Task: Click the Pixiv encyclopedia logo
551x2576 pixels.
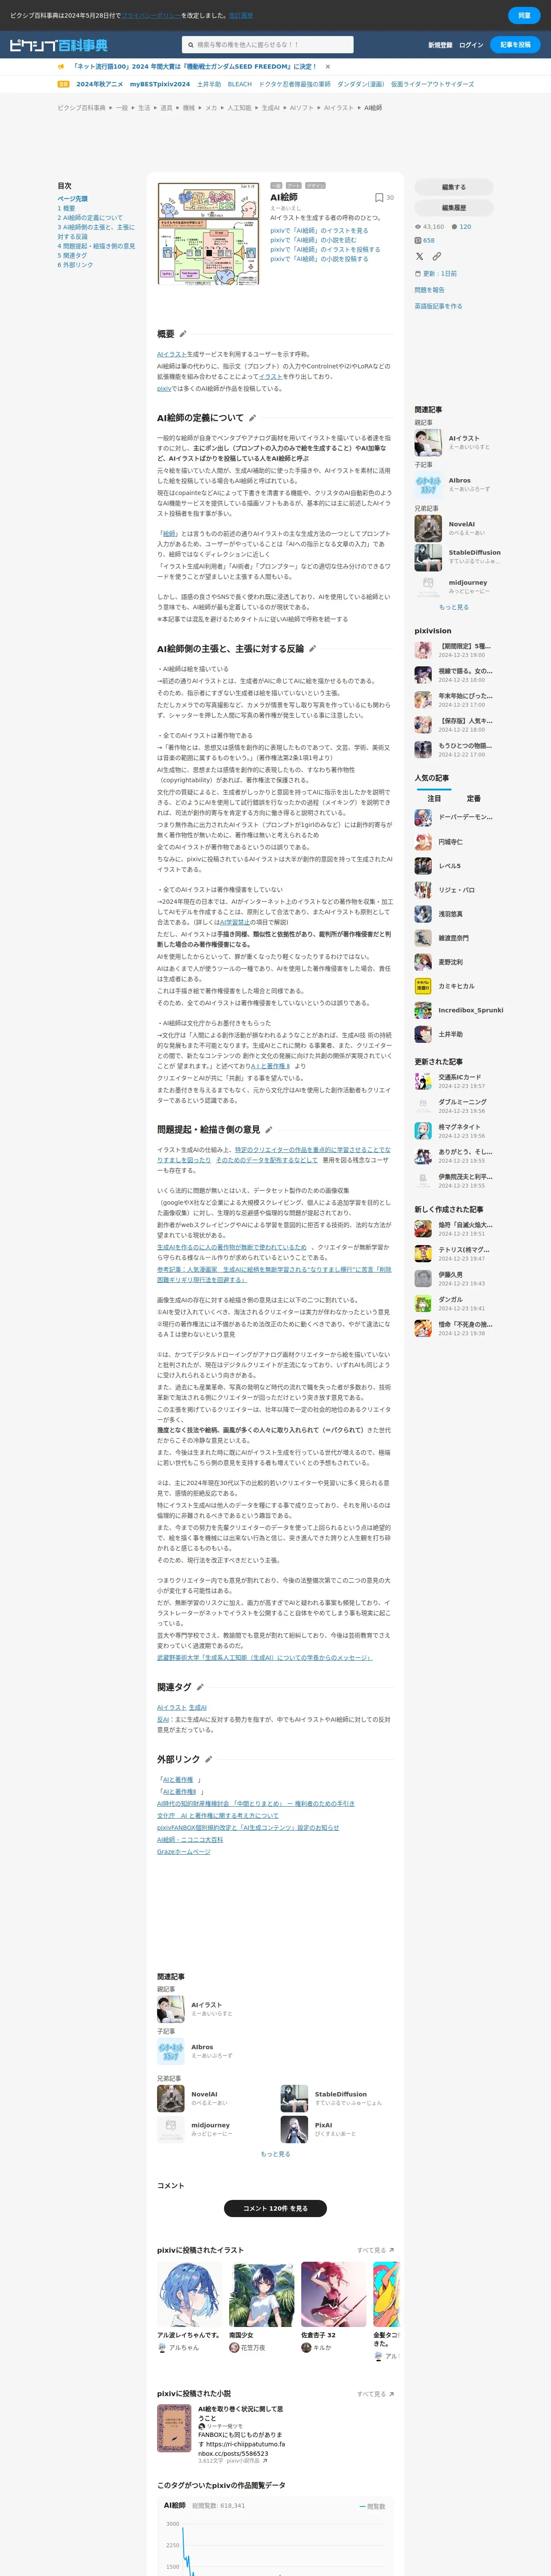Action: coord(58,45)
